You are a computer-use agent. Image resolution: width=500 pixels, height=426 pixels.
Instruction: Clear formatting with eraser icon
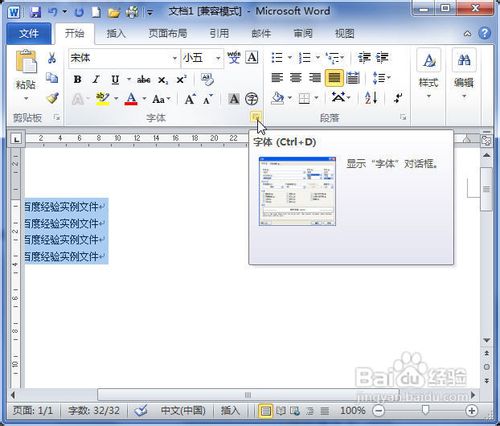coord(207,80)
